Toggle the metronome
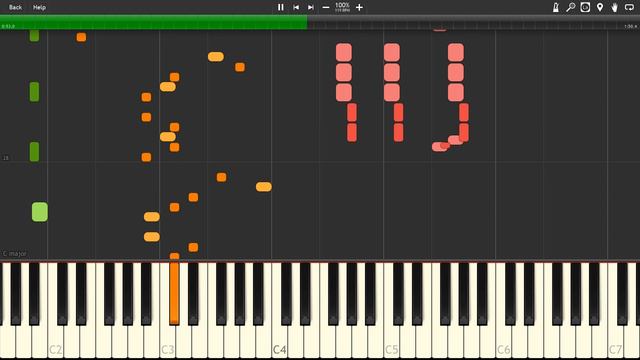Viewport: 640px width, 360px height. click(x=556, y=7)
